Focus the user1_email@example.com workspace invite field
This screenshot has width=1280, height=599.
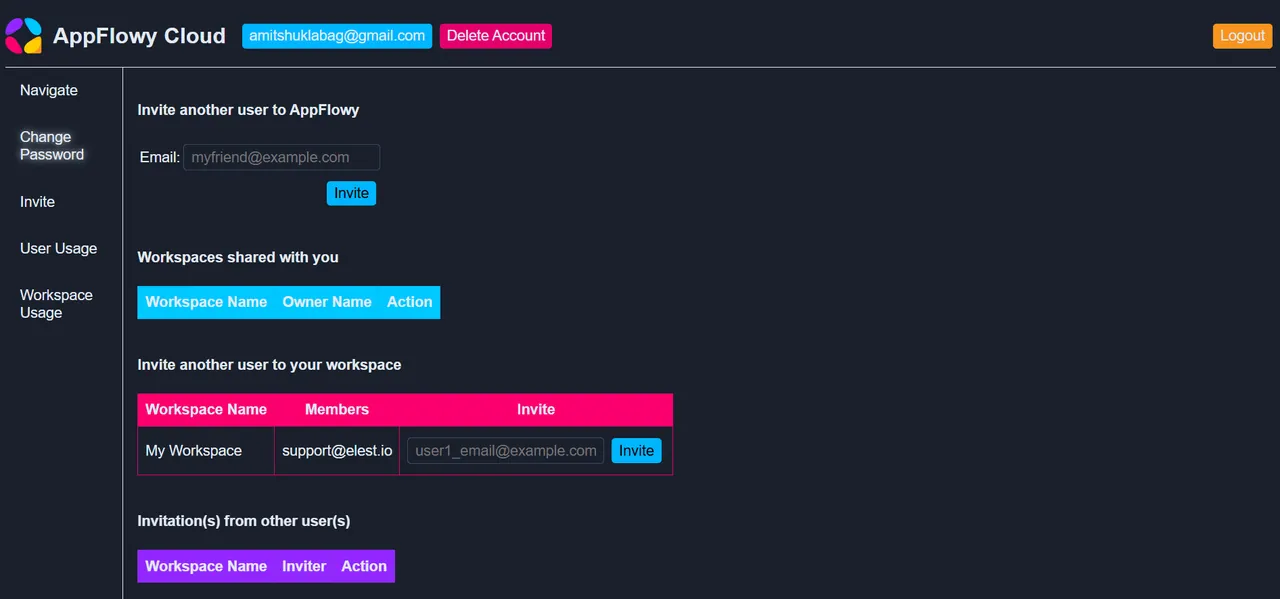coord(506,451)
